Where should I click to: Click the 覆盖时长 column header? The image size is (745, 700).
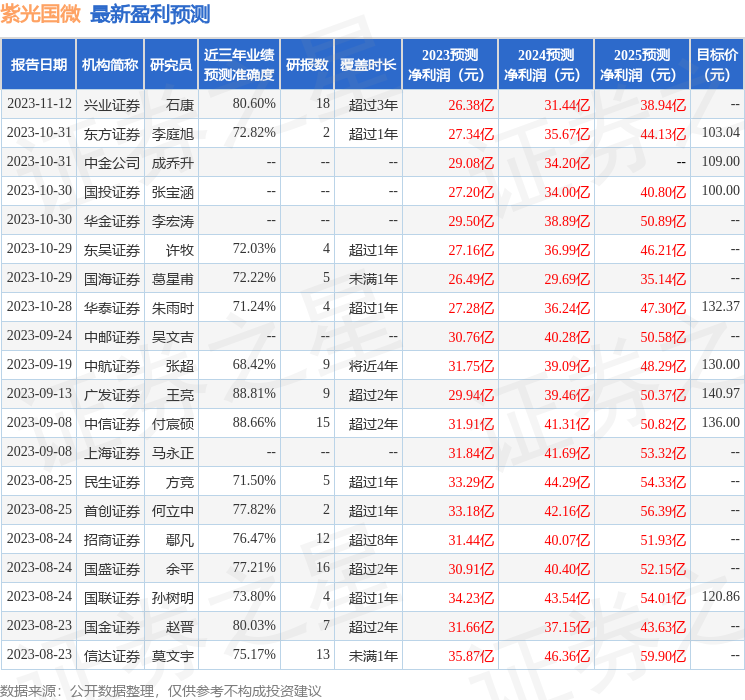368,65
